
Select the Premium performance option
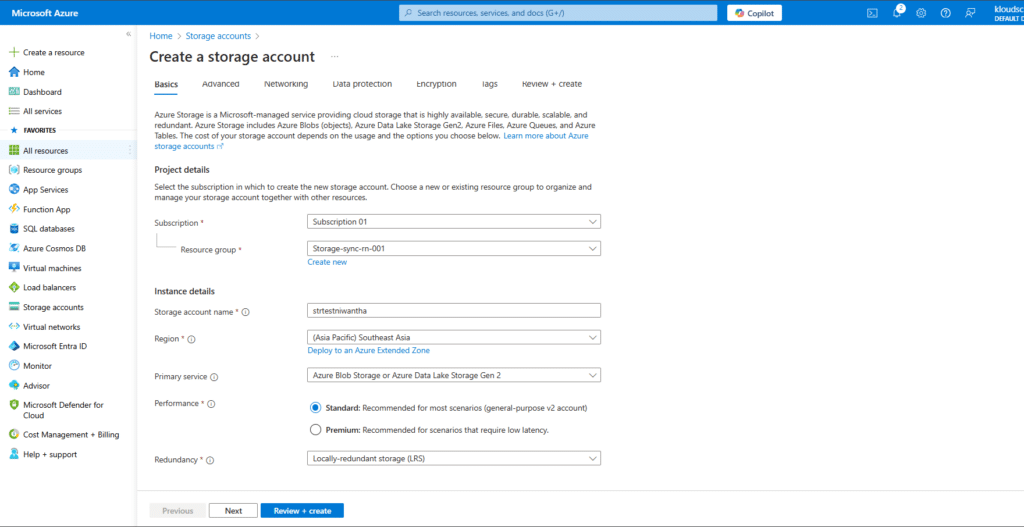[x=316, y=430]
